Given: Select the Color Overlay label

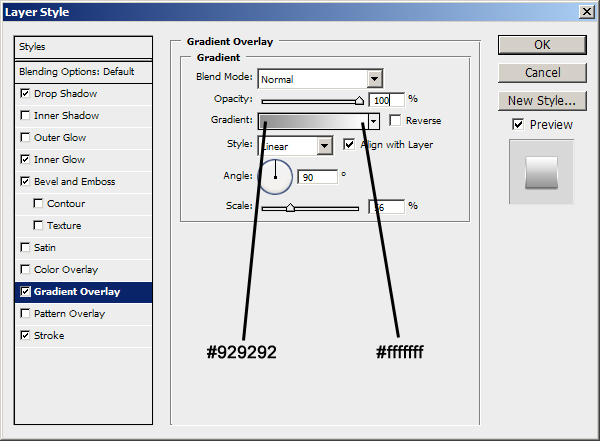Looking at the screenshot, I should click(66, 270).
